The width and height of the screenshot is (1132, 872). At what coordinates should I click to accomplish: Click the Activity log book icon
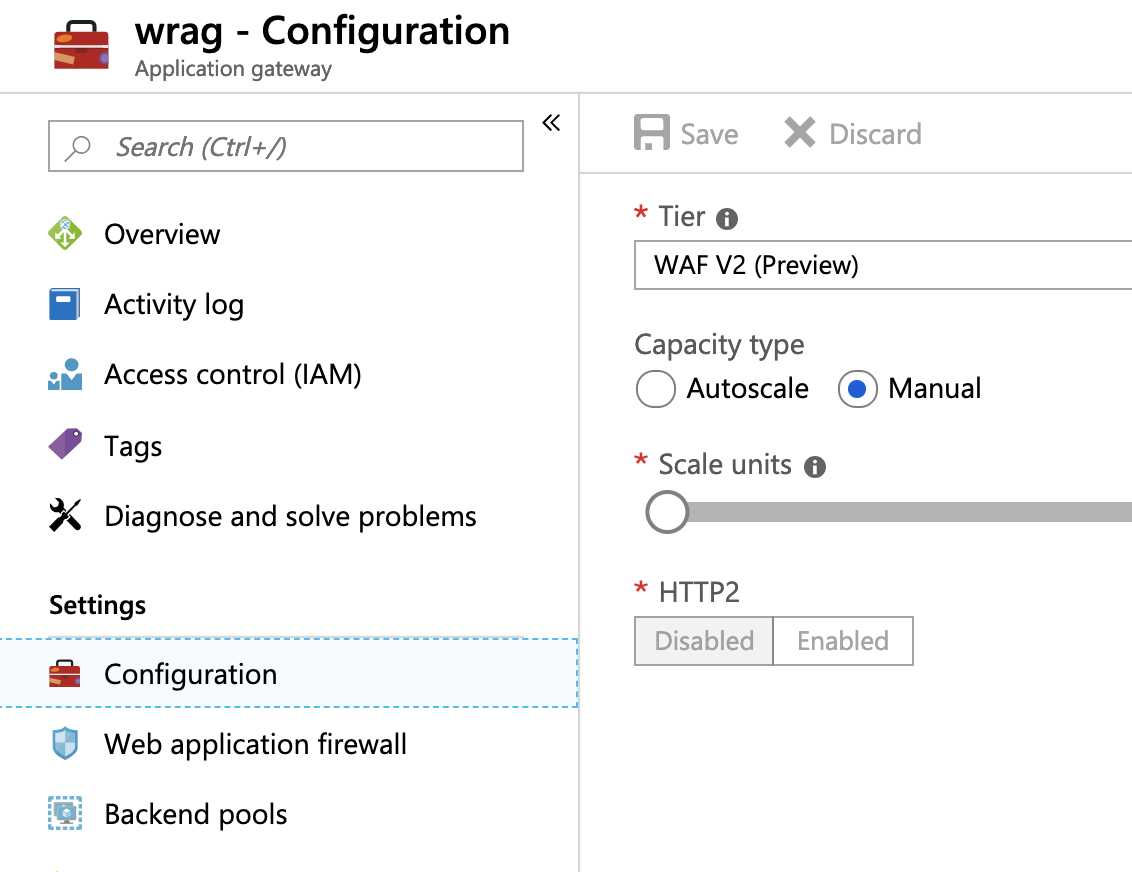pyautogui.click(x=65, y=304)
